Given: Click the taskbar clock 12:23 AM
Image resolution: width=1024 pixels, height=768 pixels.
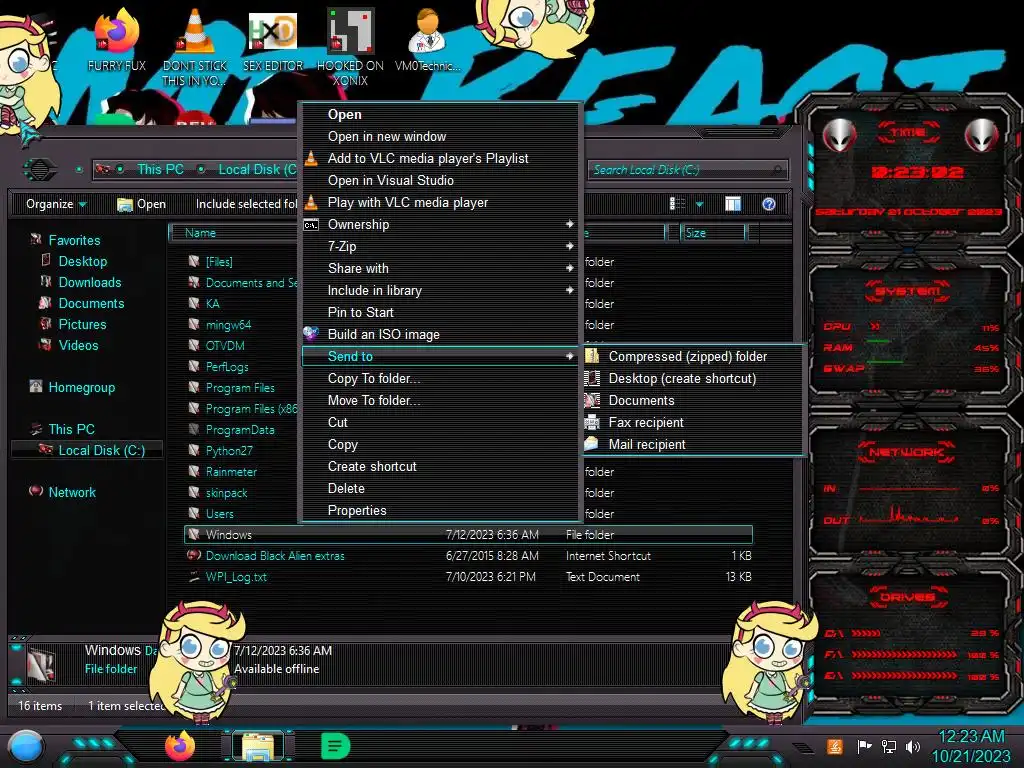Looking at the screenshot, I should pyautogui.click(x=971, y=736).
